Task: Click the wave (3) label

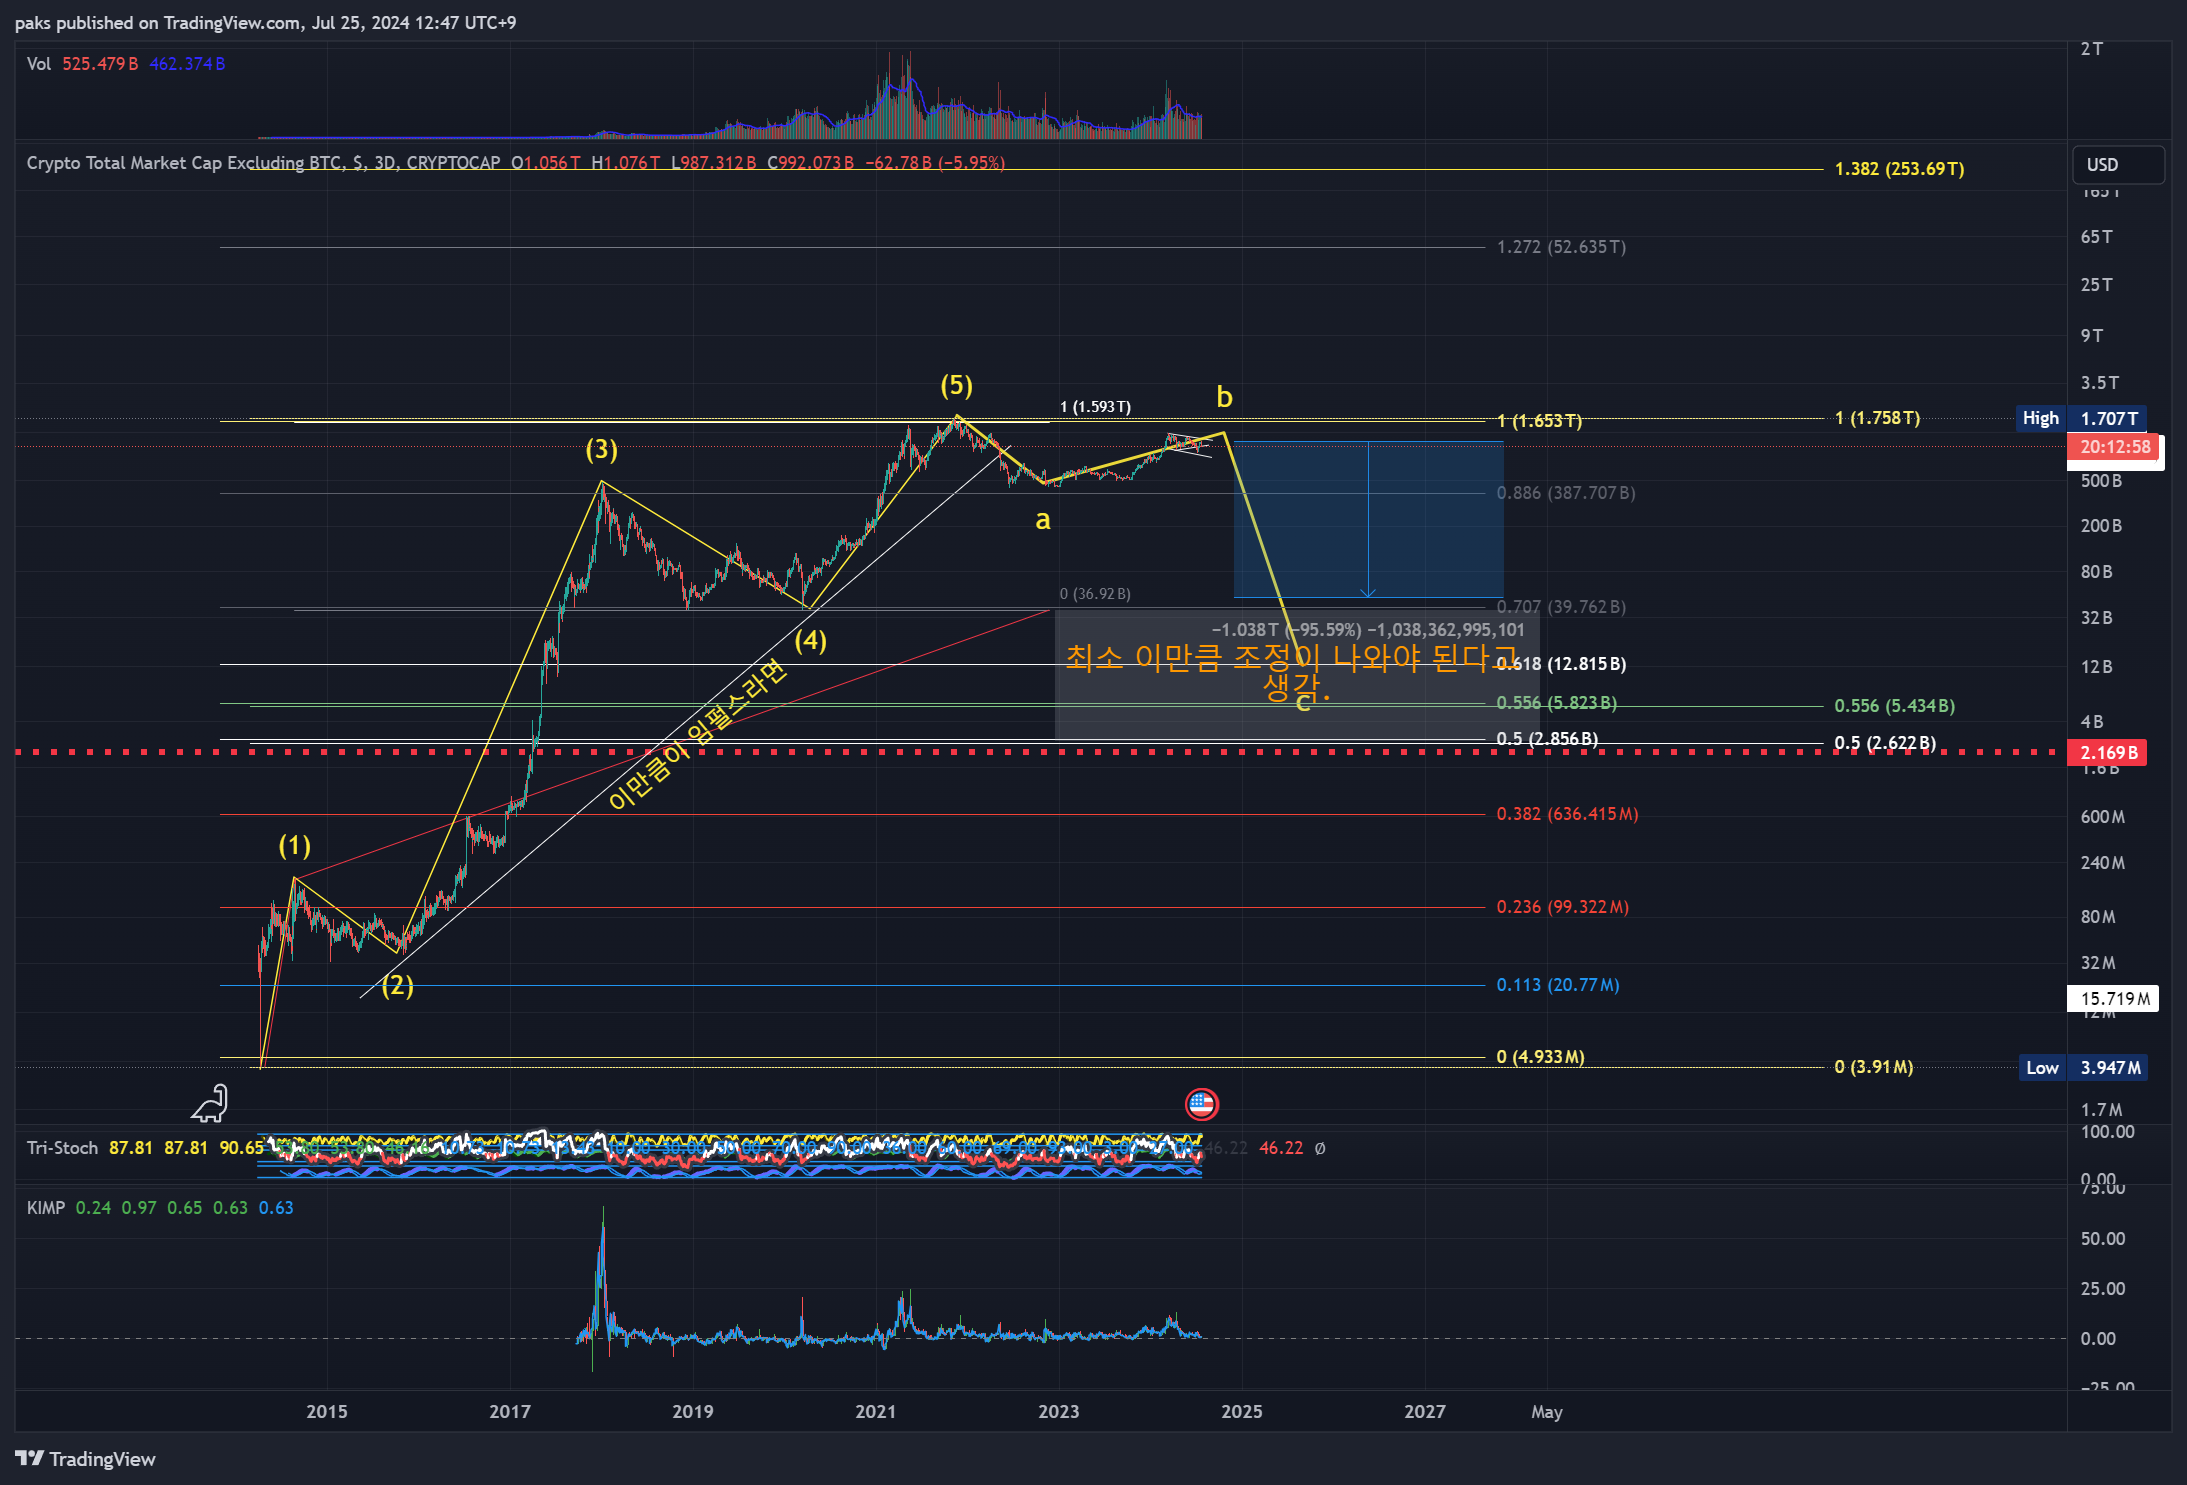Action: click(x=601, y=450)
